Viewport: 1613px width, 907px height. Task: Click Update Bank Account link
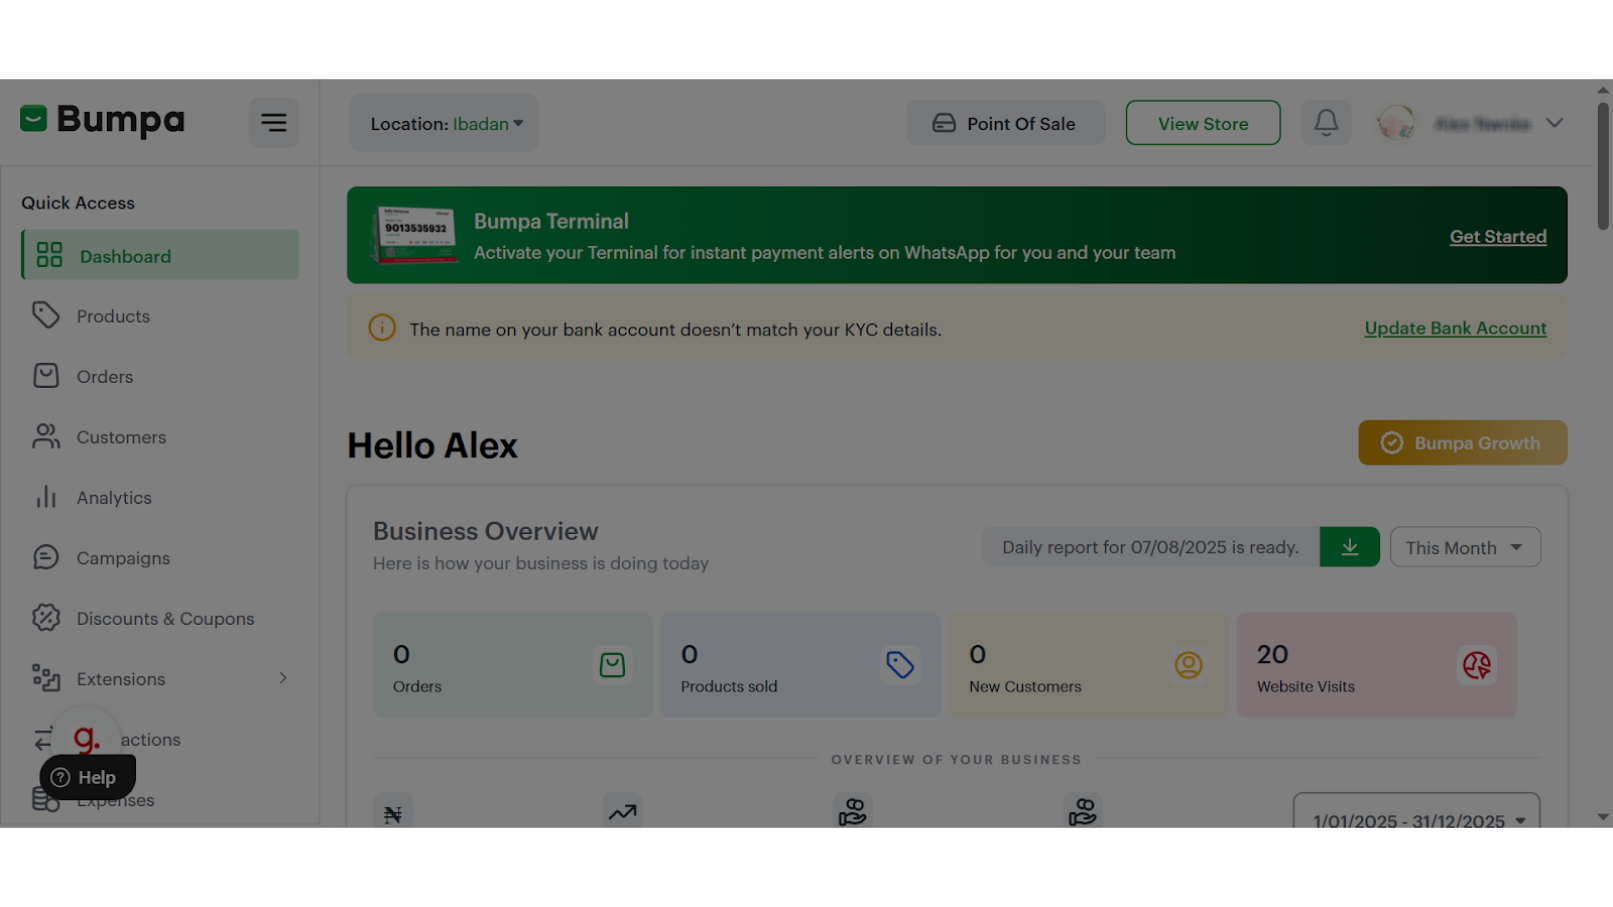(1455, 328)
